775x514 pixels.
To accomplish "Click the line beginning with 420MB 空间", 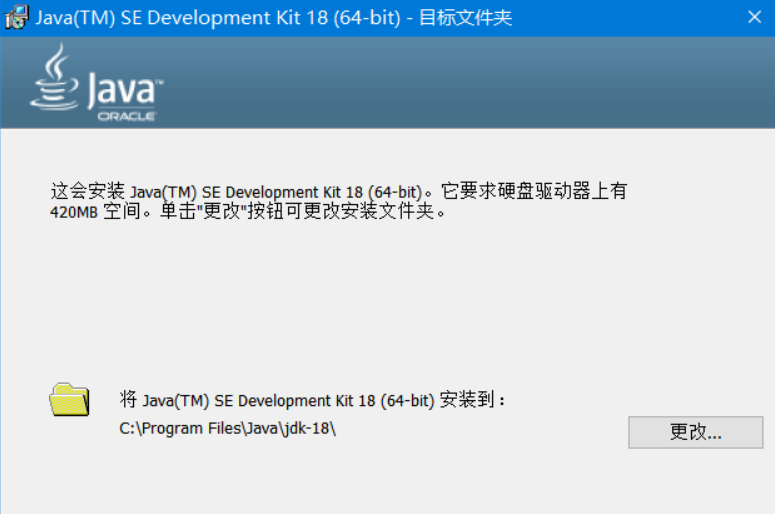I will 248,212.
